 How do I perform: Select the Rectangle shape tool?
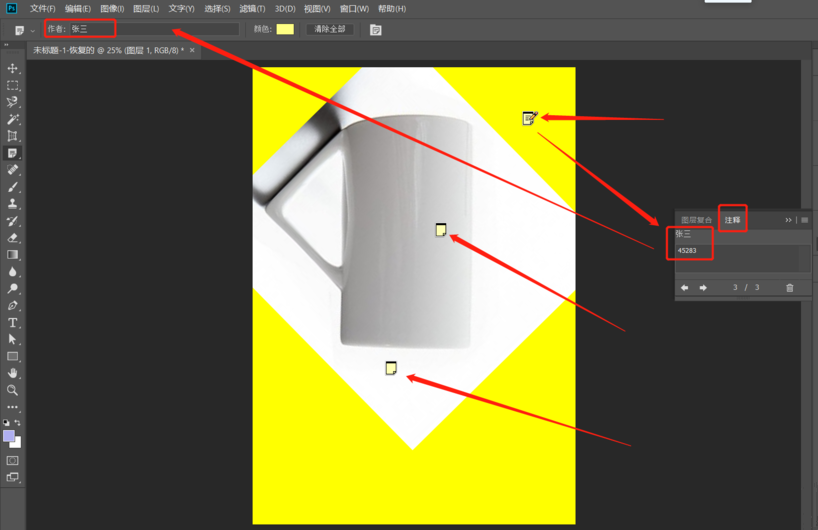coord(13,357)
